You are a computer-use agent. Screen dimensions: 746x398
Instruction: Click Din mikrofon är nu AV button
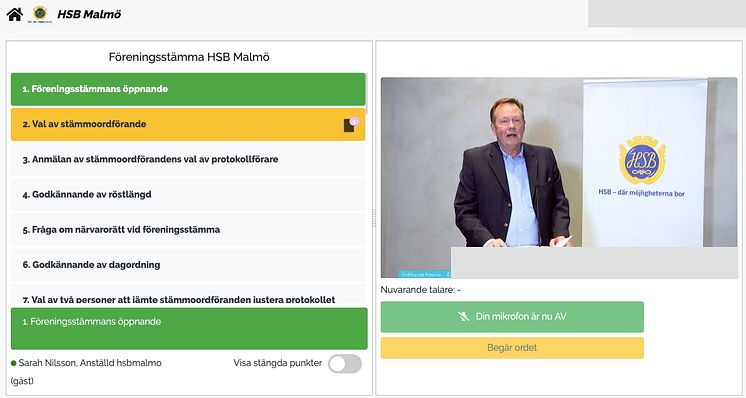click(512, 317)
